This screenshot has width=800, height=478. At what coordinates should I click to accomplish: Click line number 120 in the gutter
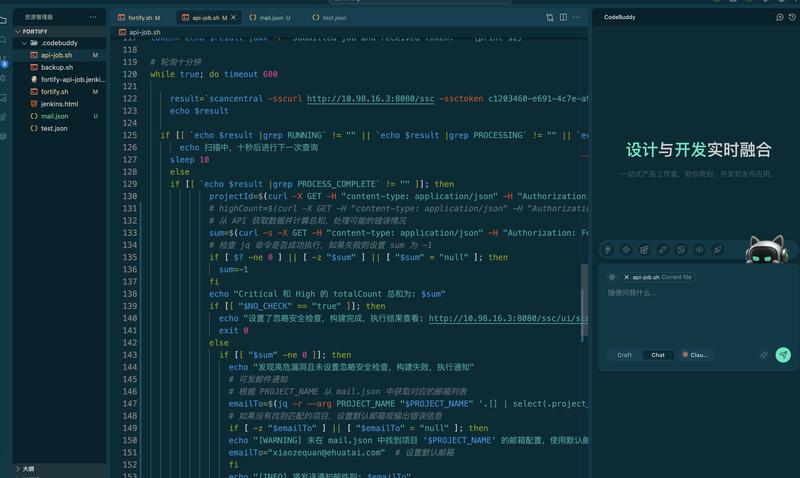click(x=130, y=74)
